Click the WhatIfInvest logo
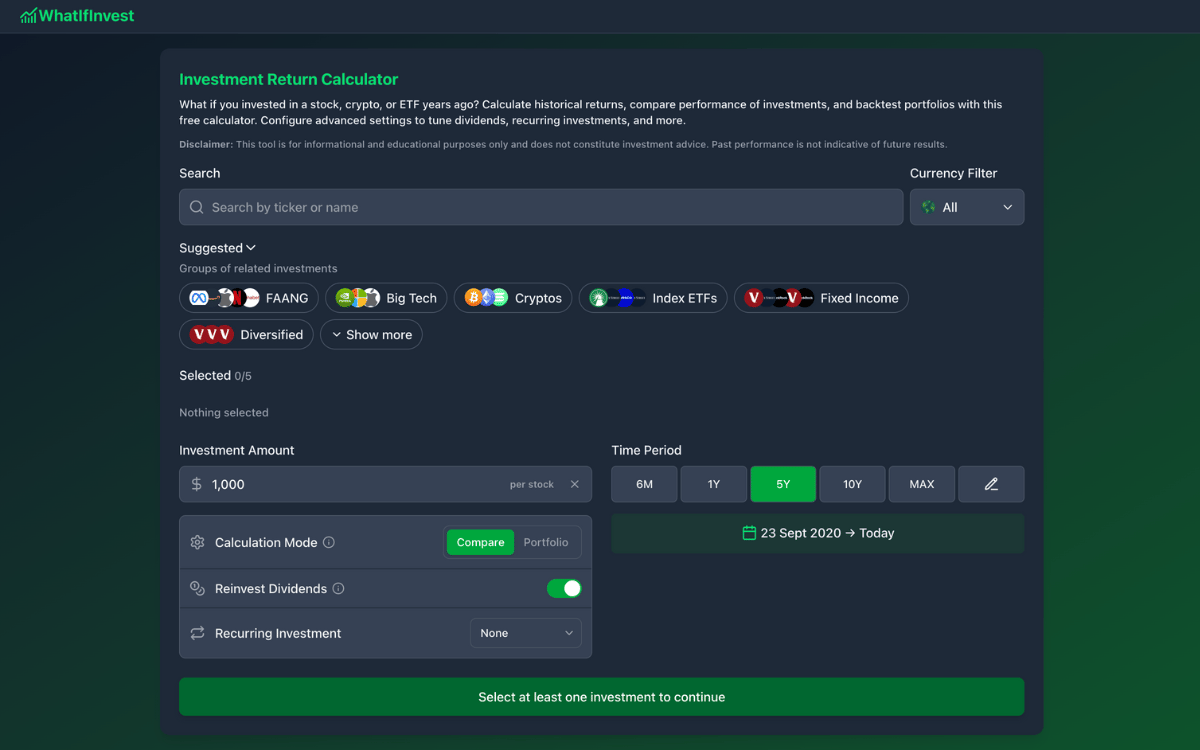This screenshot has height=750, width=1200. click(77, 15)
